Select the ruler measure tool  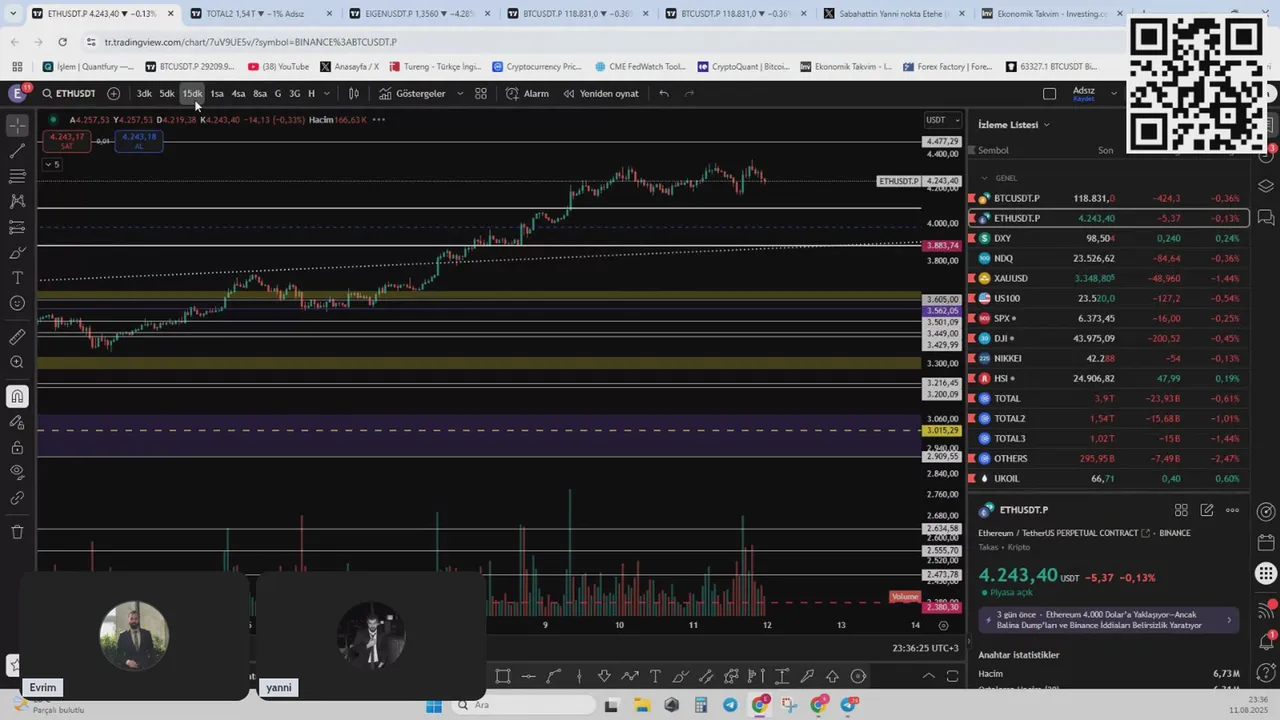pos(17,337)
